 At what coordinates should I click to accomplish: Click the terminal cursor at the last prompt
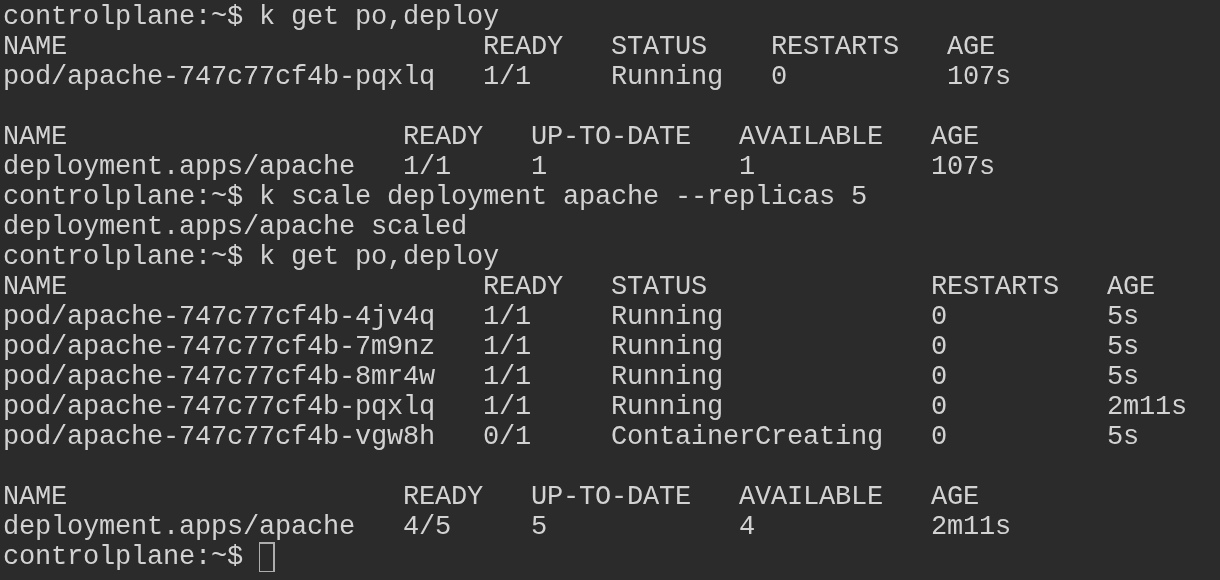pyautogui.click(x=267, y=557)
